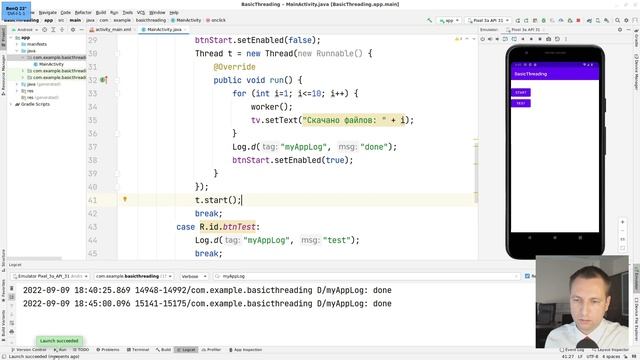The height and width of the screenshot is (360, 640).
Task: Click the run() override gutter icon at line 32
Action: coord(104,80)
